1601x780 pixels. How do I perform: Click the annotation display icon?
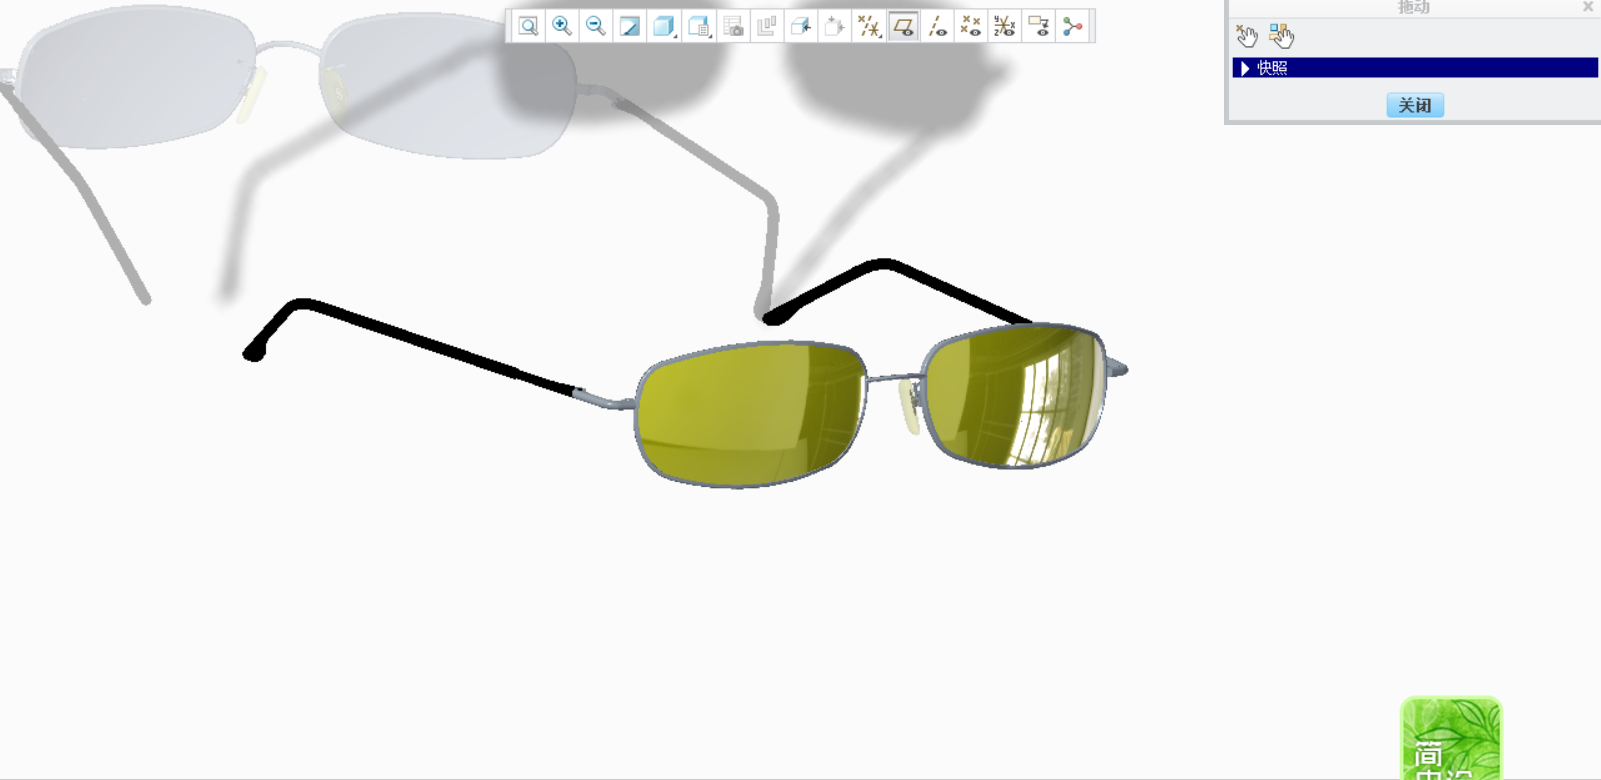click(x=1038, y=26)
